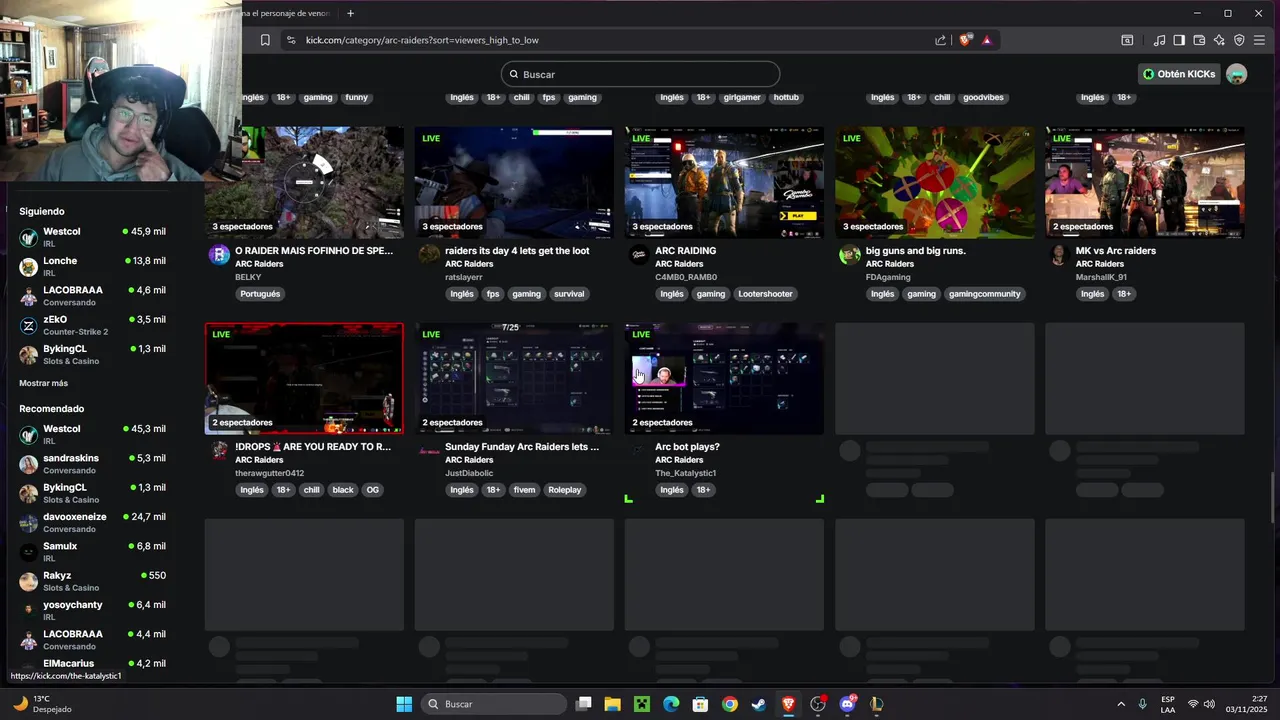Toggle the browser sidebar panel icon
This screenshot has height=720, width=1280.
(x=1179, y=40)
